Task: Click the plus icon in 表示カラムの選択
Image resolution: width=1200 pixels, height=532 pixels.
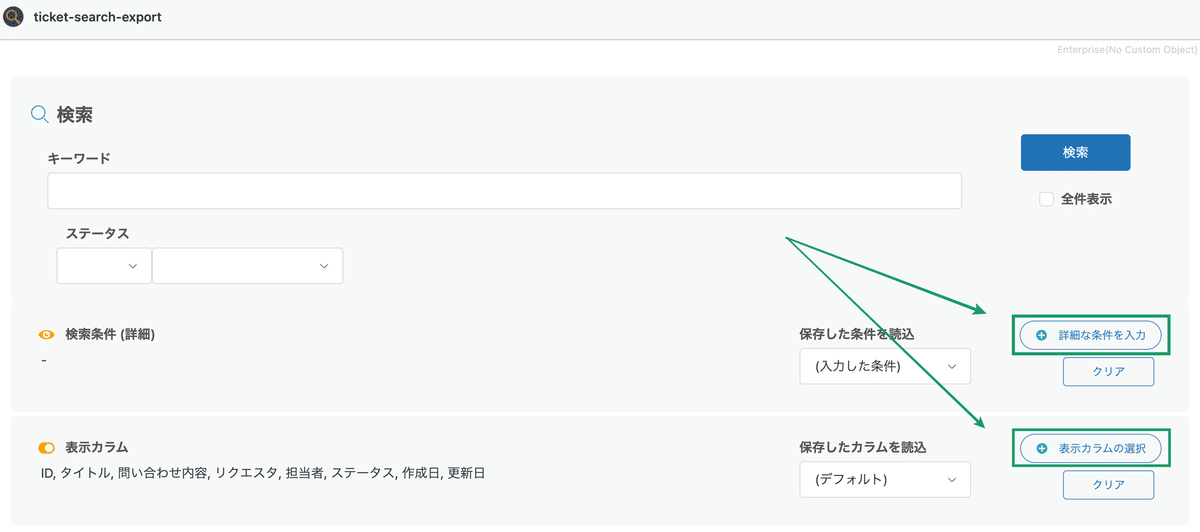Action: tap(1041, 449)
